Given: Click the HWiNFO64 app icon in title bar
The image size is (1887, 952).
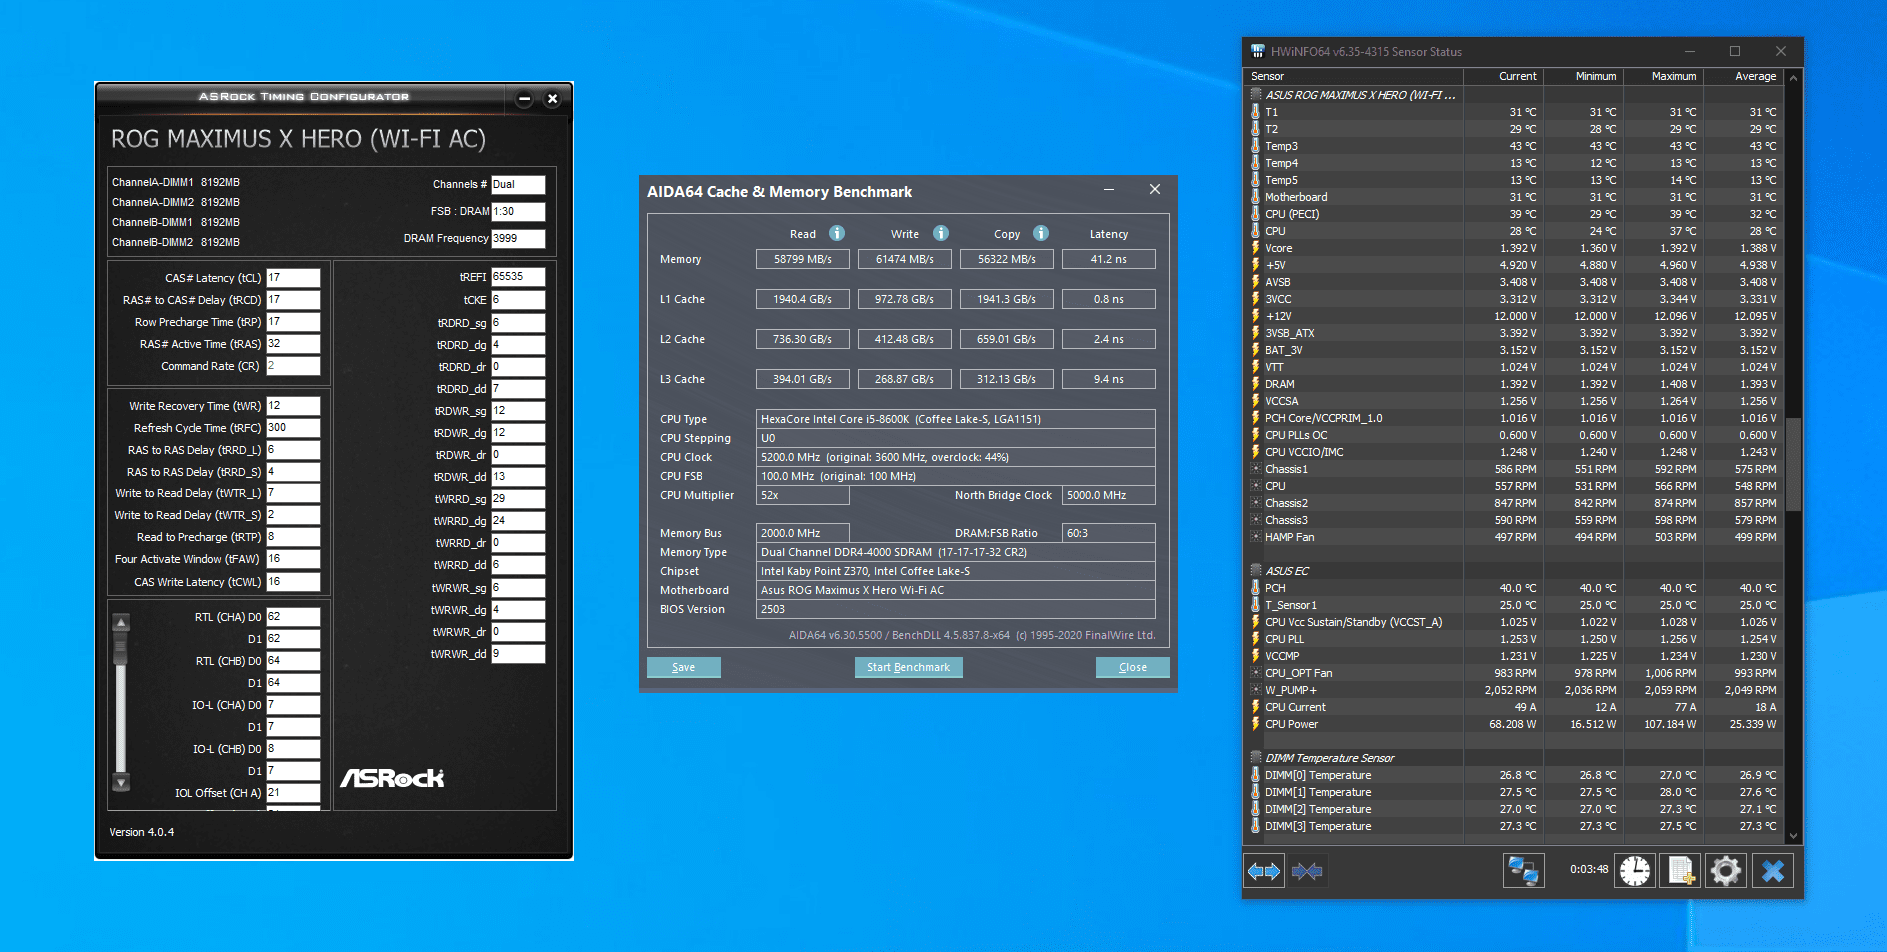Looking at the screenshot, I should coord(1258,51).
